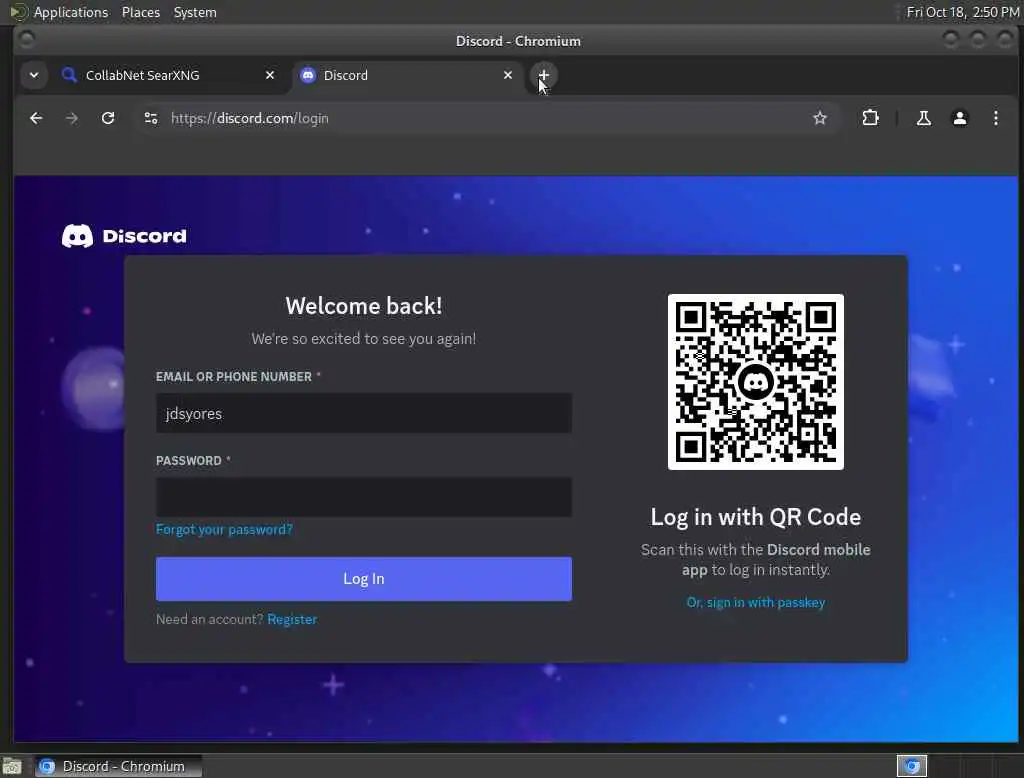Screen dimensions: 1024x778
Task: Click Discord - Chromium taskbar button
Action: pyautogui.click(x=118, y=766)
